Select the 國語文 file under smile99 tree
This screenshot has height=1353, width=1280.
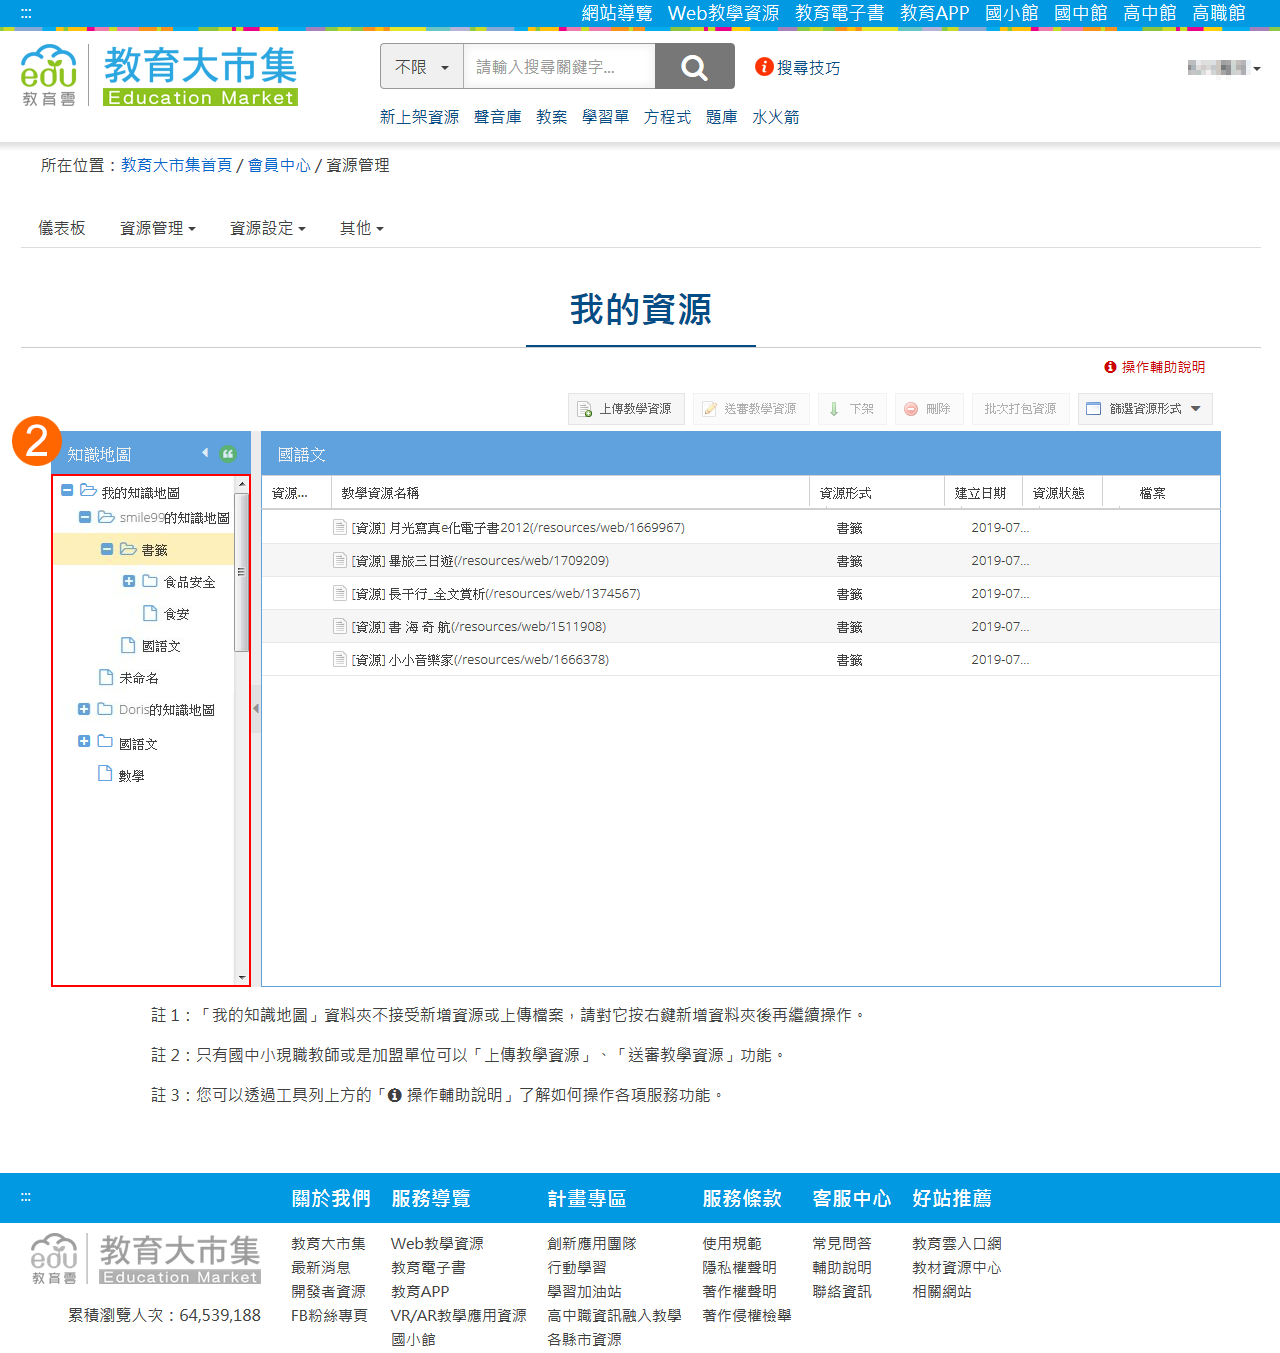click(x=161, y=646)
